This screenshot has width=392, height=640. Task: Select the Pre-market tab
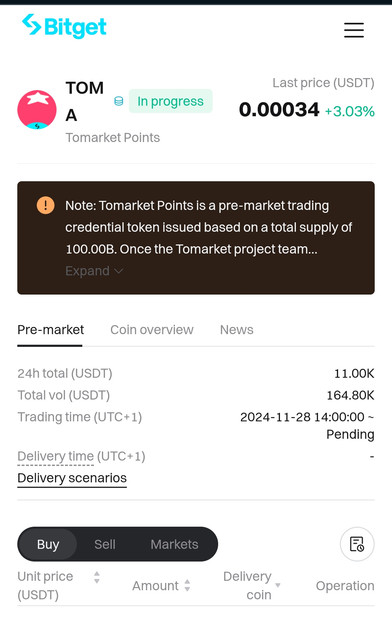coord(50,330)
